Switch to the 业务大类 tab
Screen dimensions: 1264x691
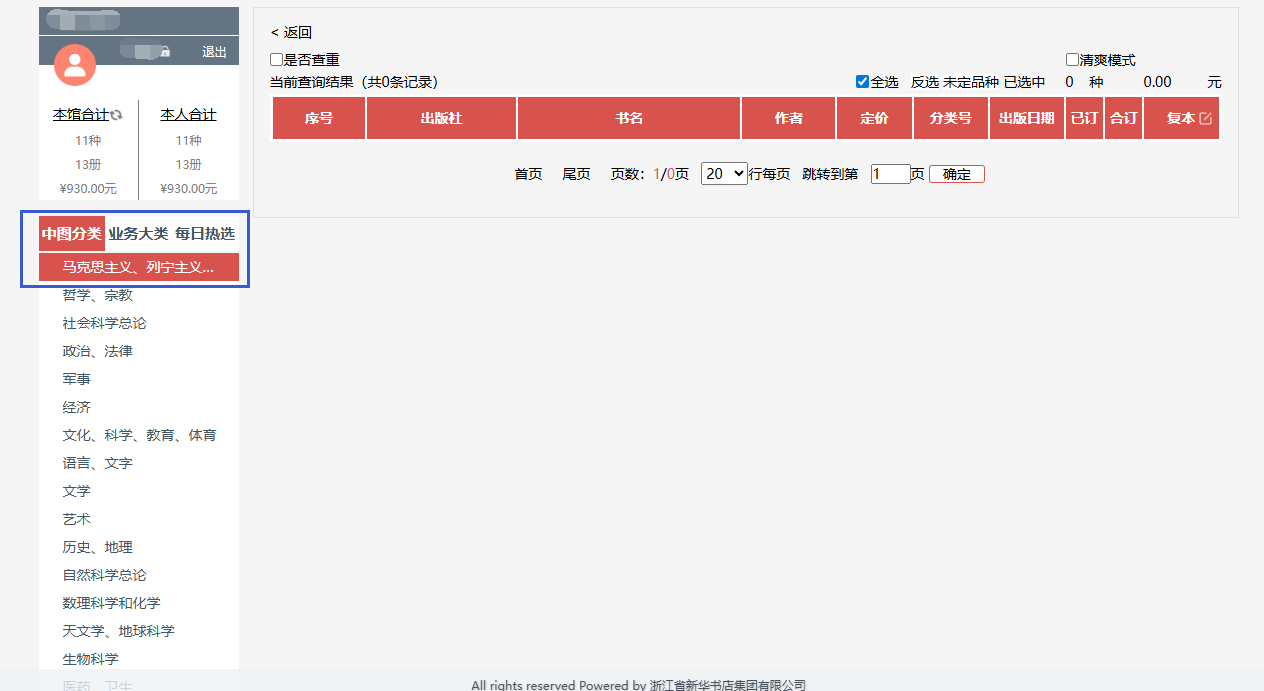point(138,233)
